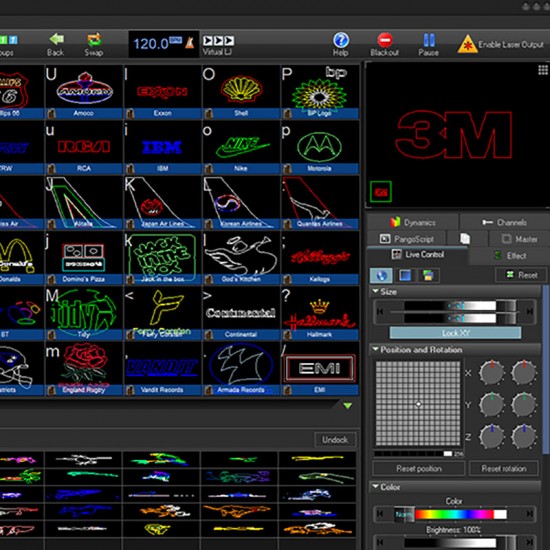Click the first X rotation knob
Image resolution: width=550 pixels, height=550 pixels.
coord(492,373)
